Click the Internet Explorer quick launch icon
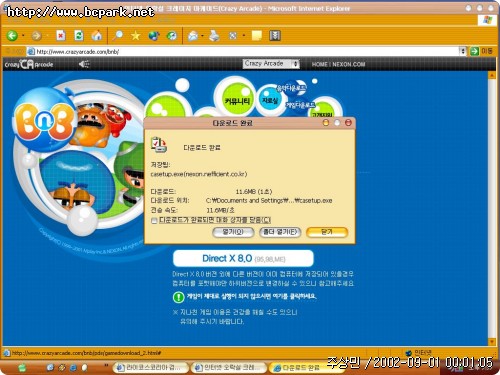The width and height of the screenshot is (500, 375). coord(74,367)
